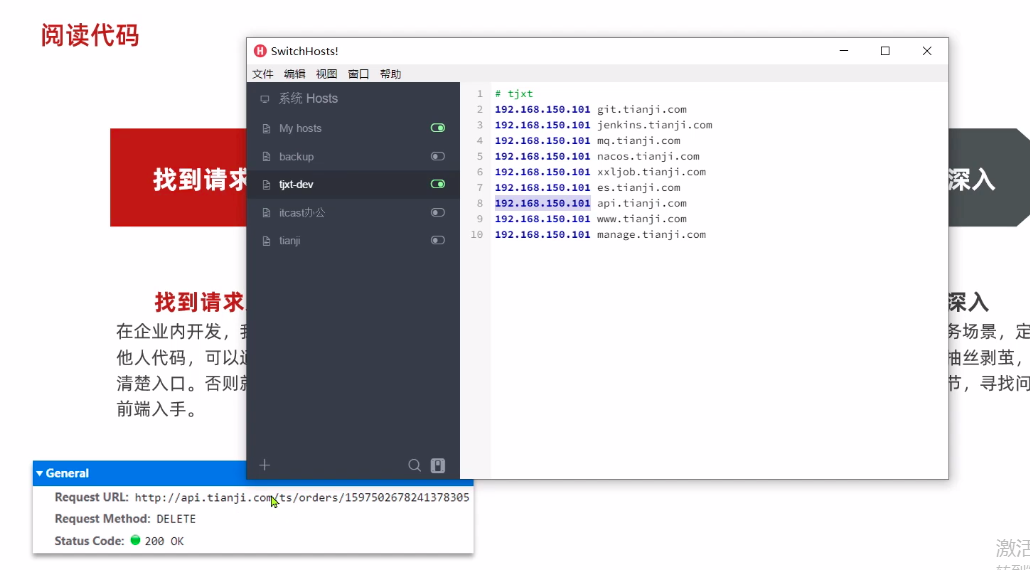Click the 阅读代码 slide title
This screenshot has height=570, width=1030.
(x=90, y=35)
